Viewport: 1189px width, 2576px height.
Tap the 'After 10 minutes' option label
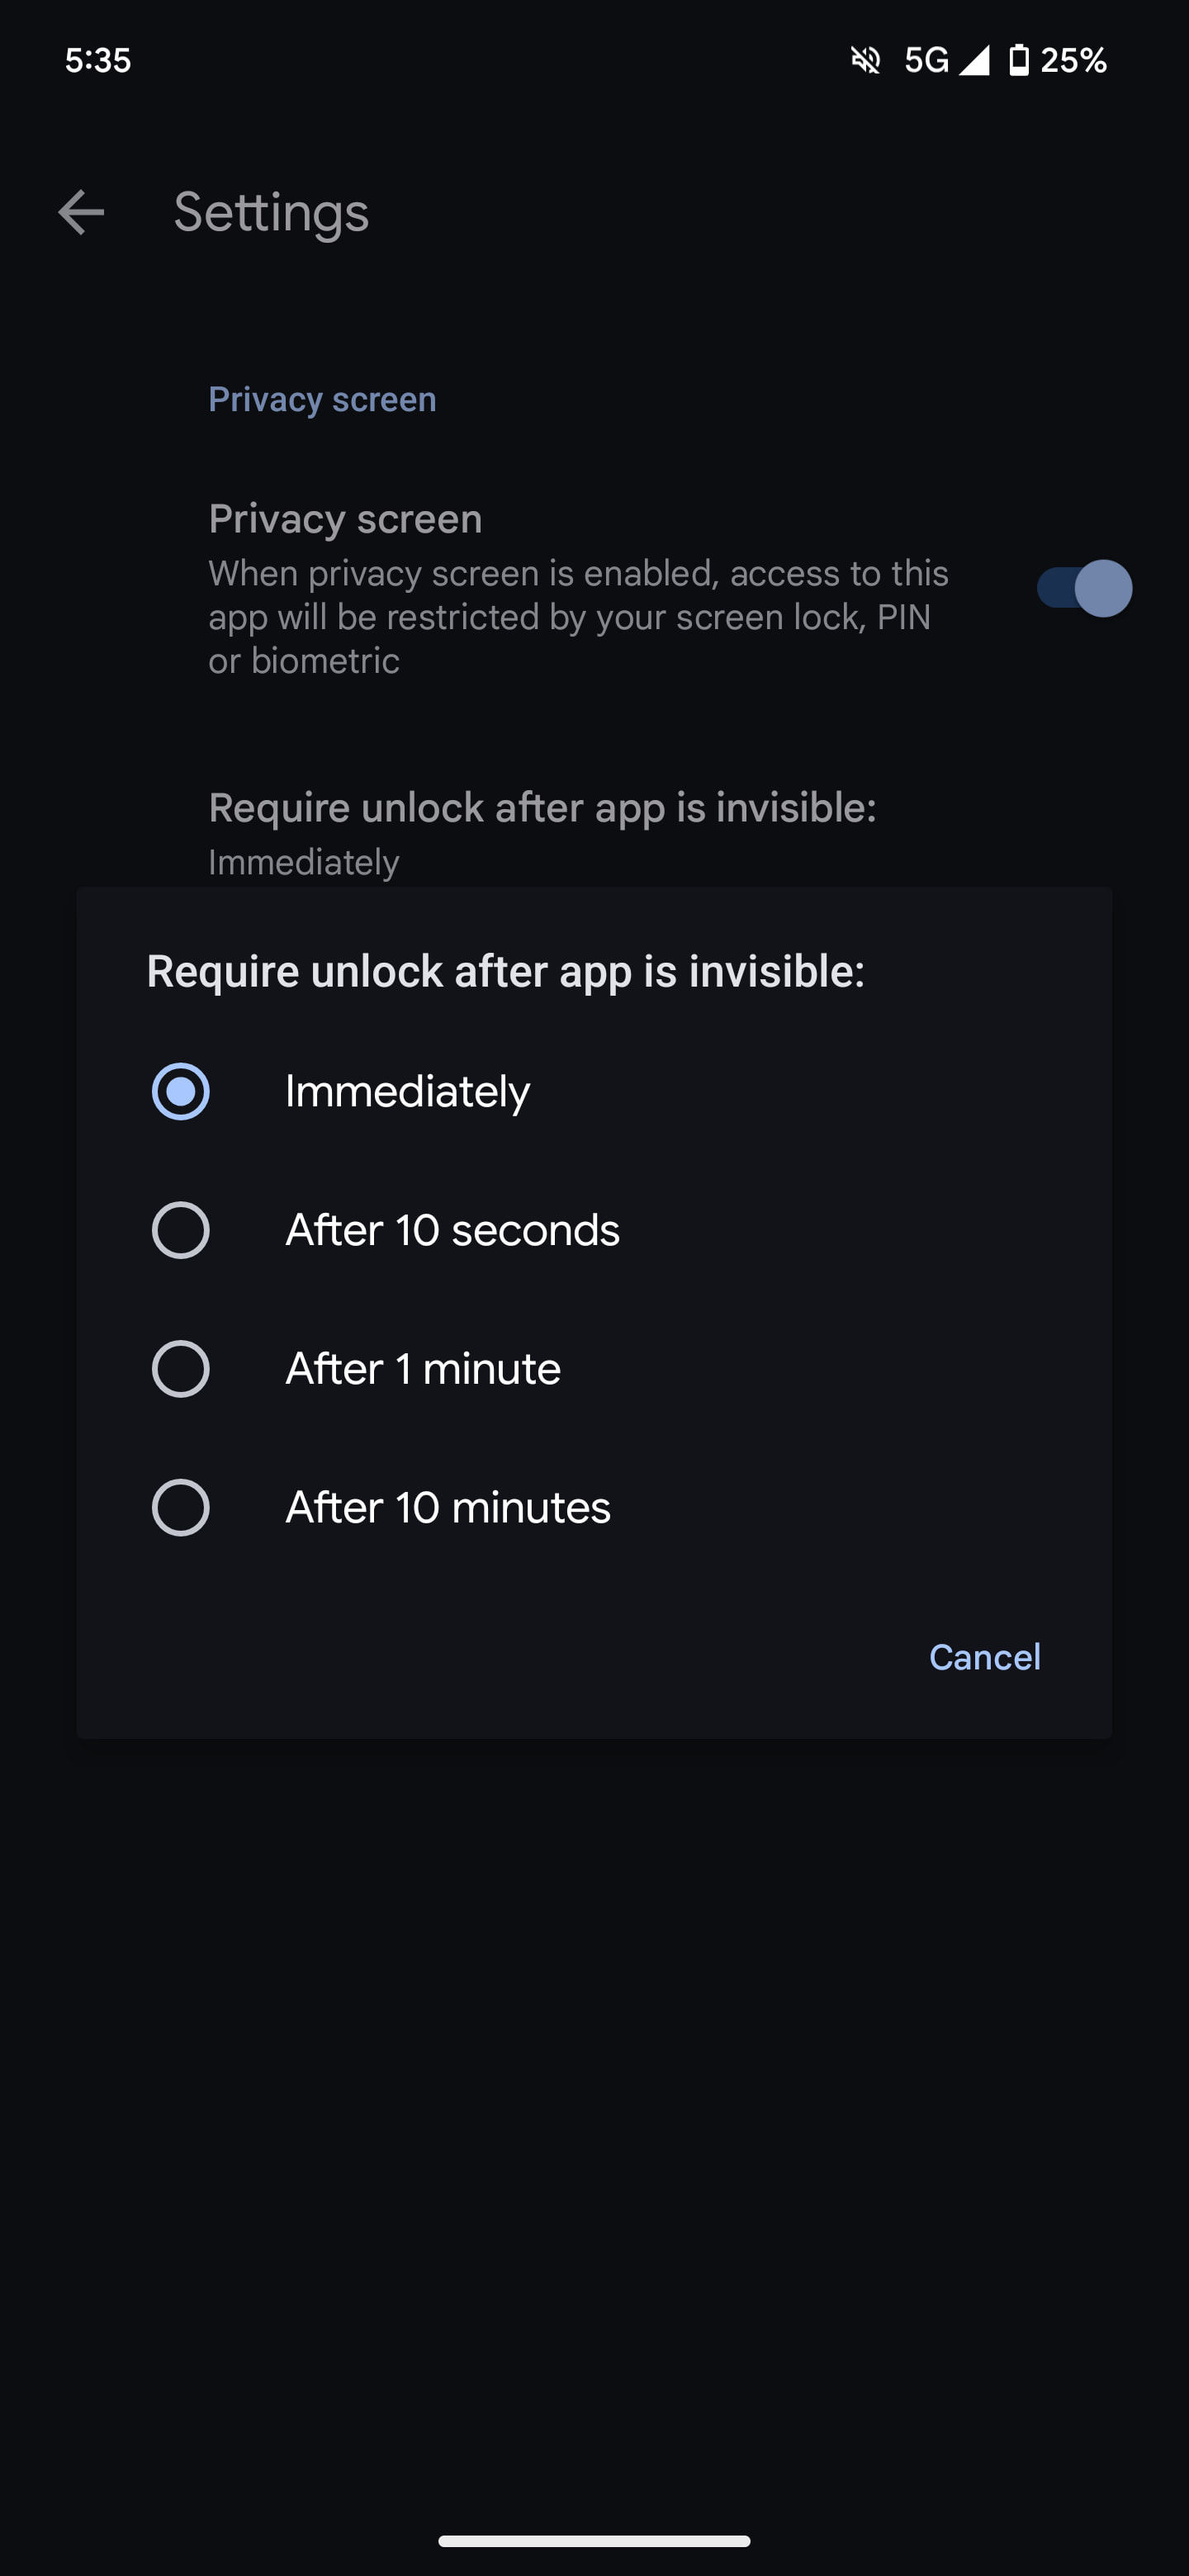point(448,1507)
